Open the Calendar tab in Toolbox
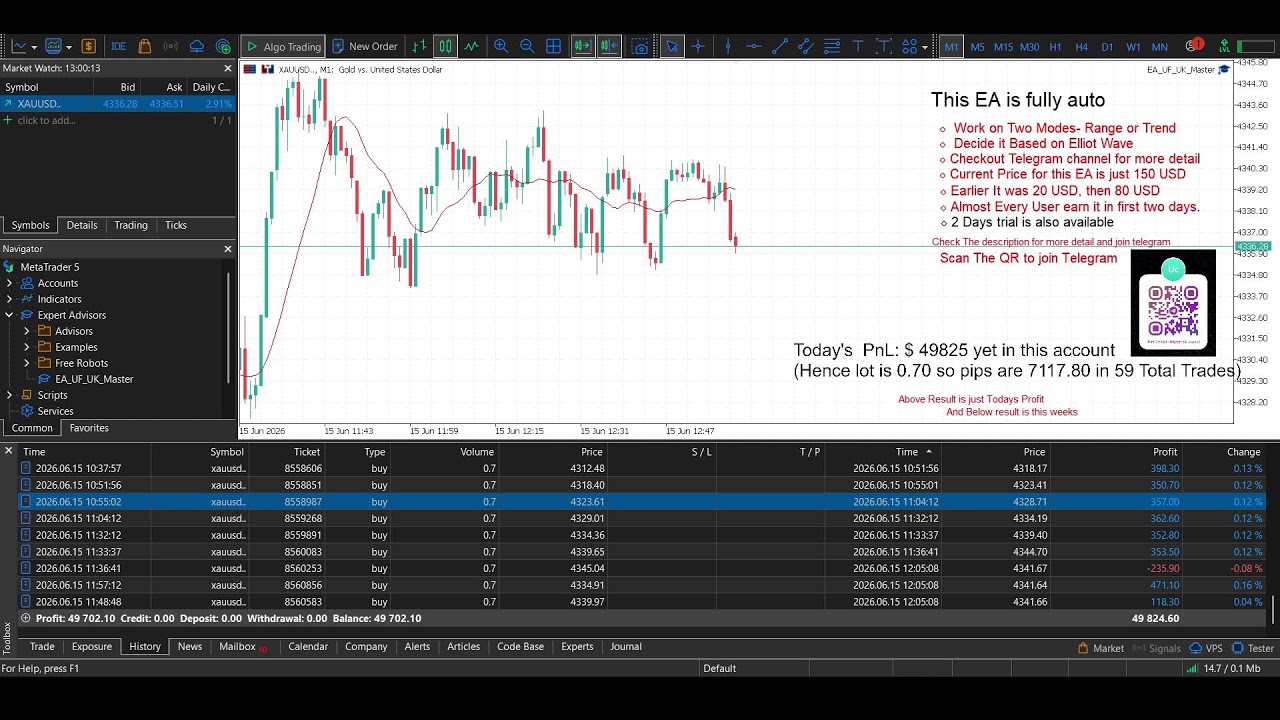This screenshot has height=720, width=1280. point(308,647)
